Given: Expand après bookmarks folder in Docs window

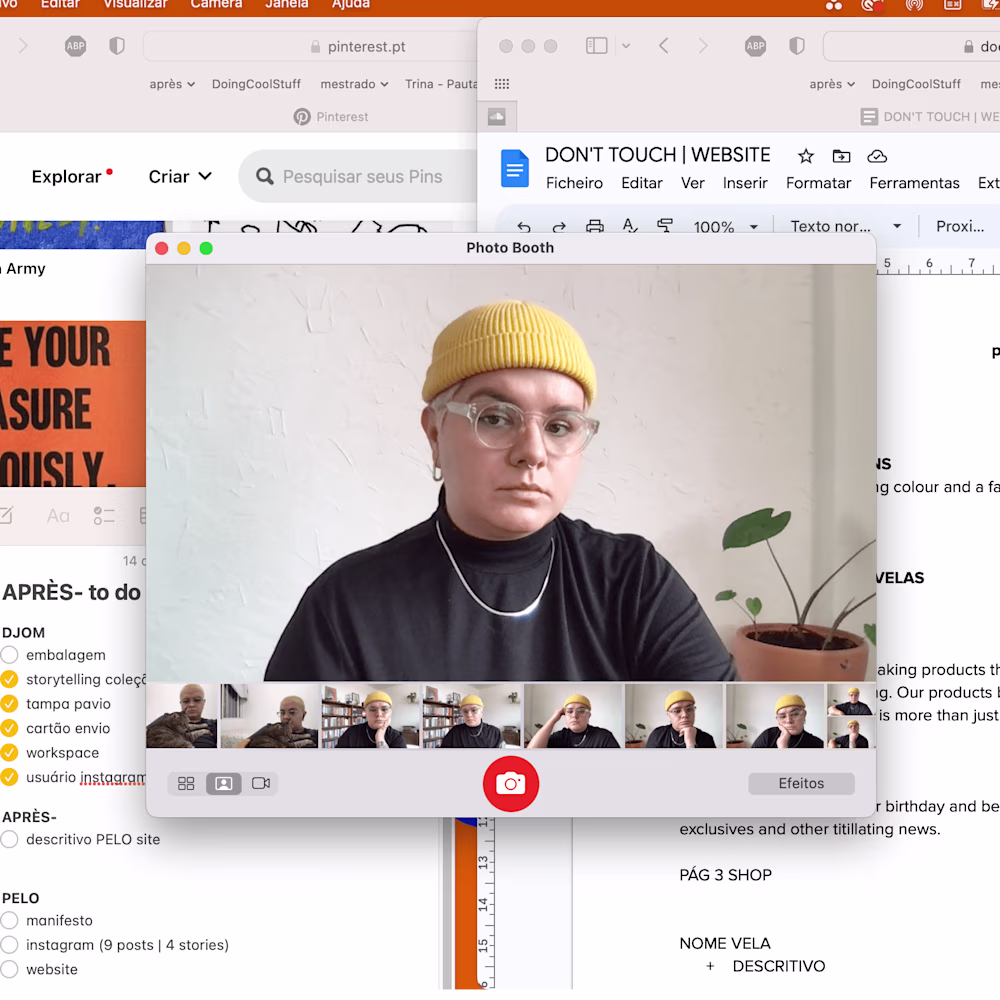Looking at the screenshot, I should pos(832,84).
